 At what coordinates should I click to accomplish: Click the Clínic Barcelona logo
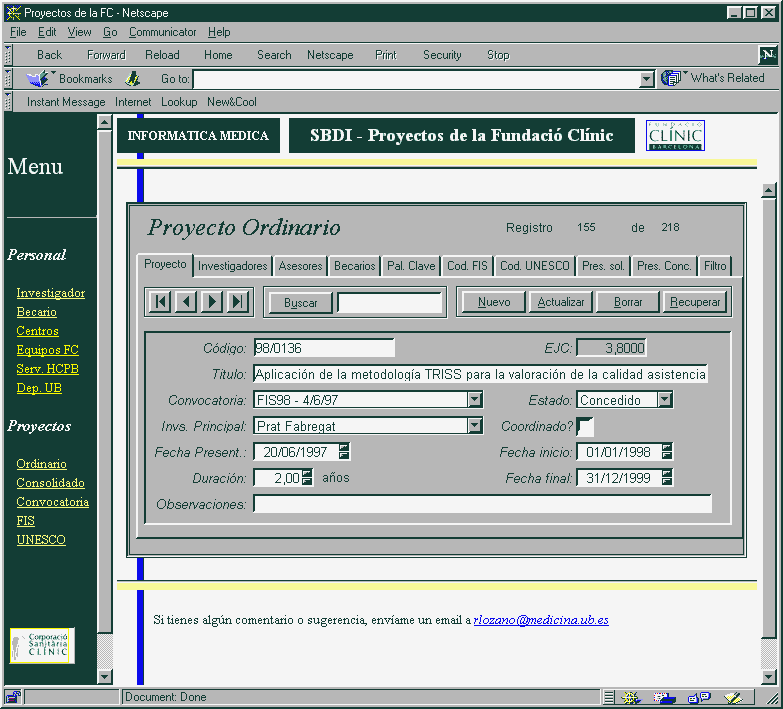675,135
